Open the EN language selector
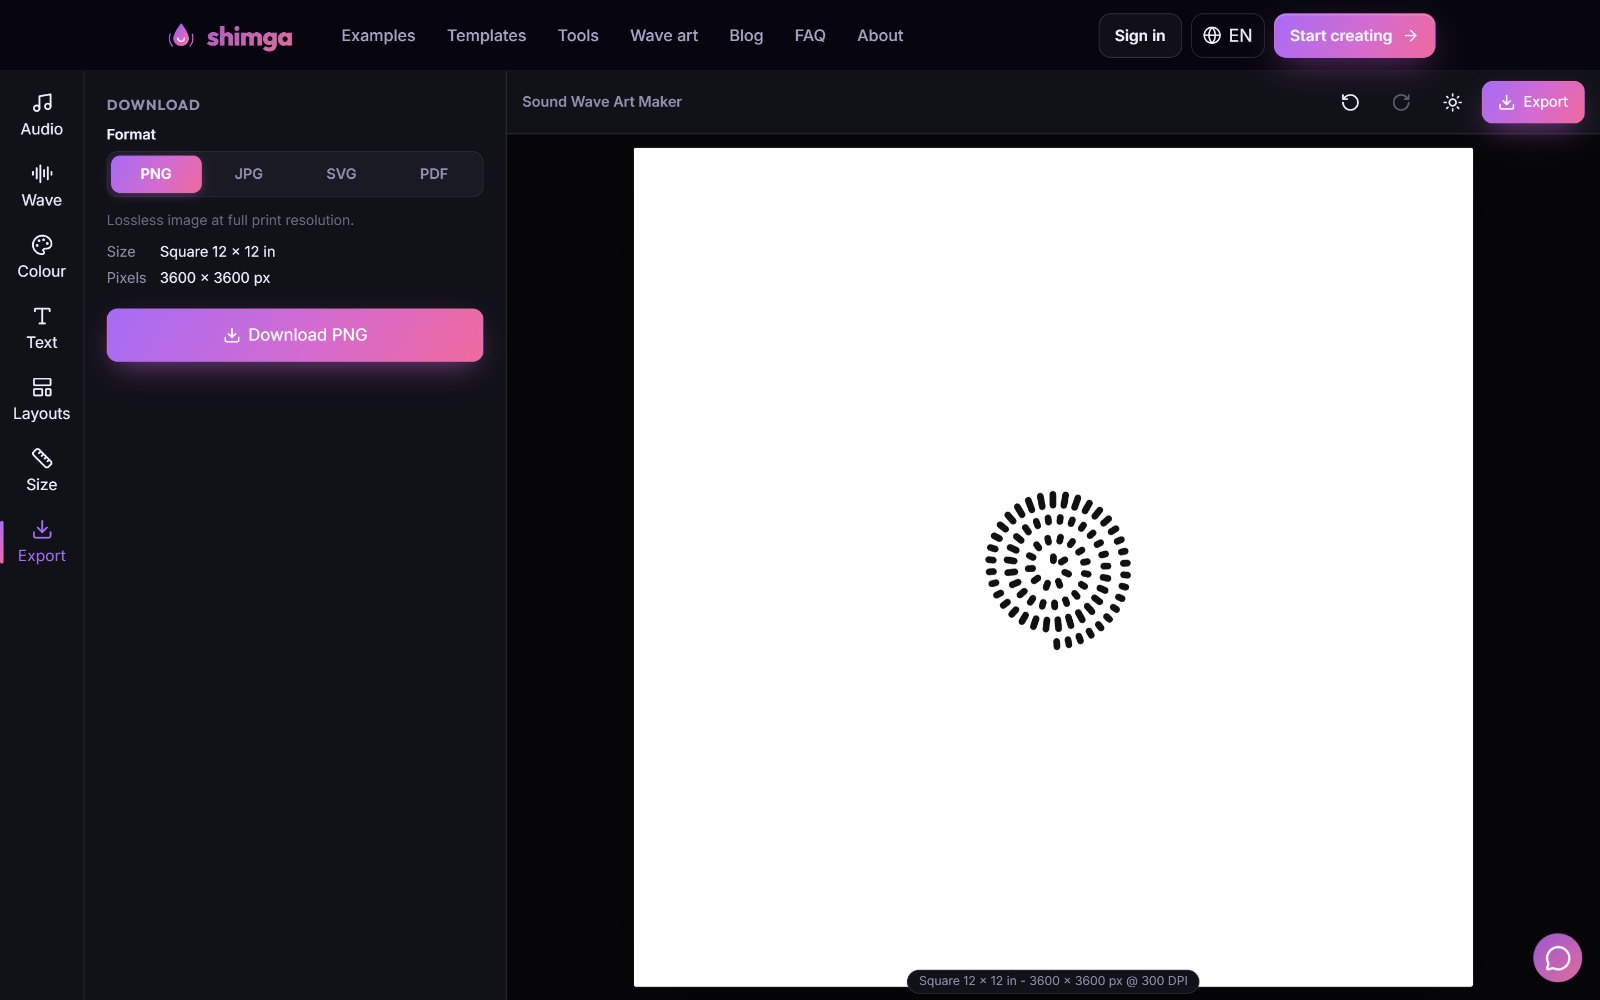 [1228, 36]
